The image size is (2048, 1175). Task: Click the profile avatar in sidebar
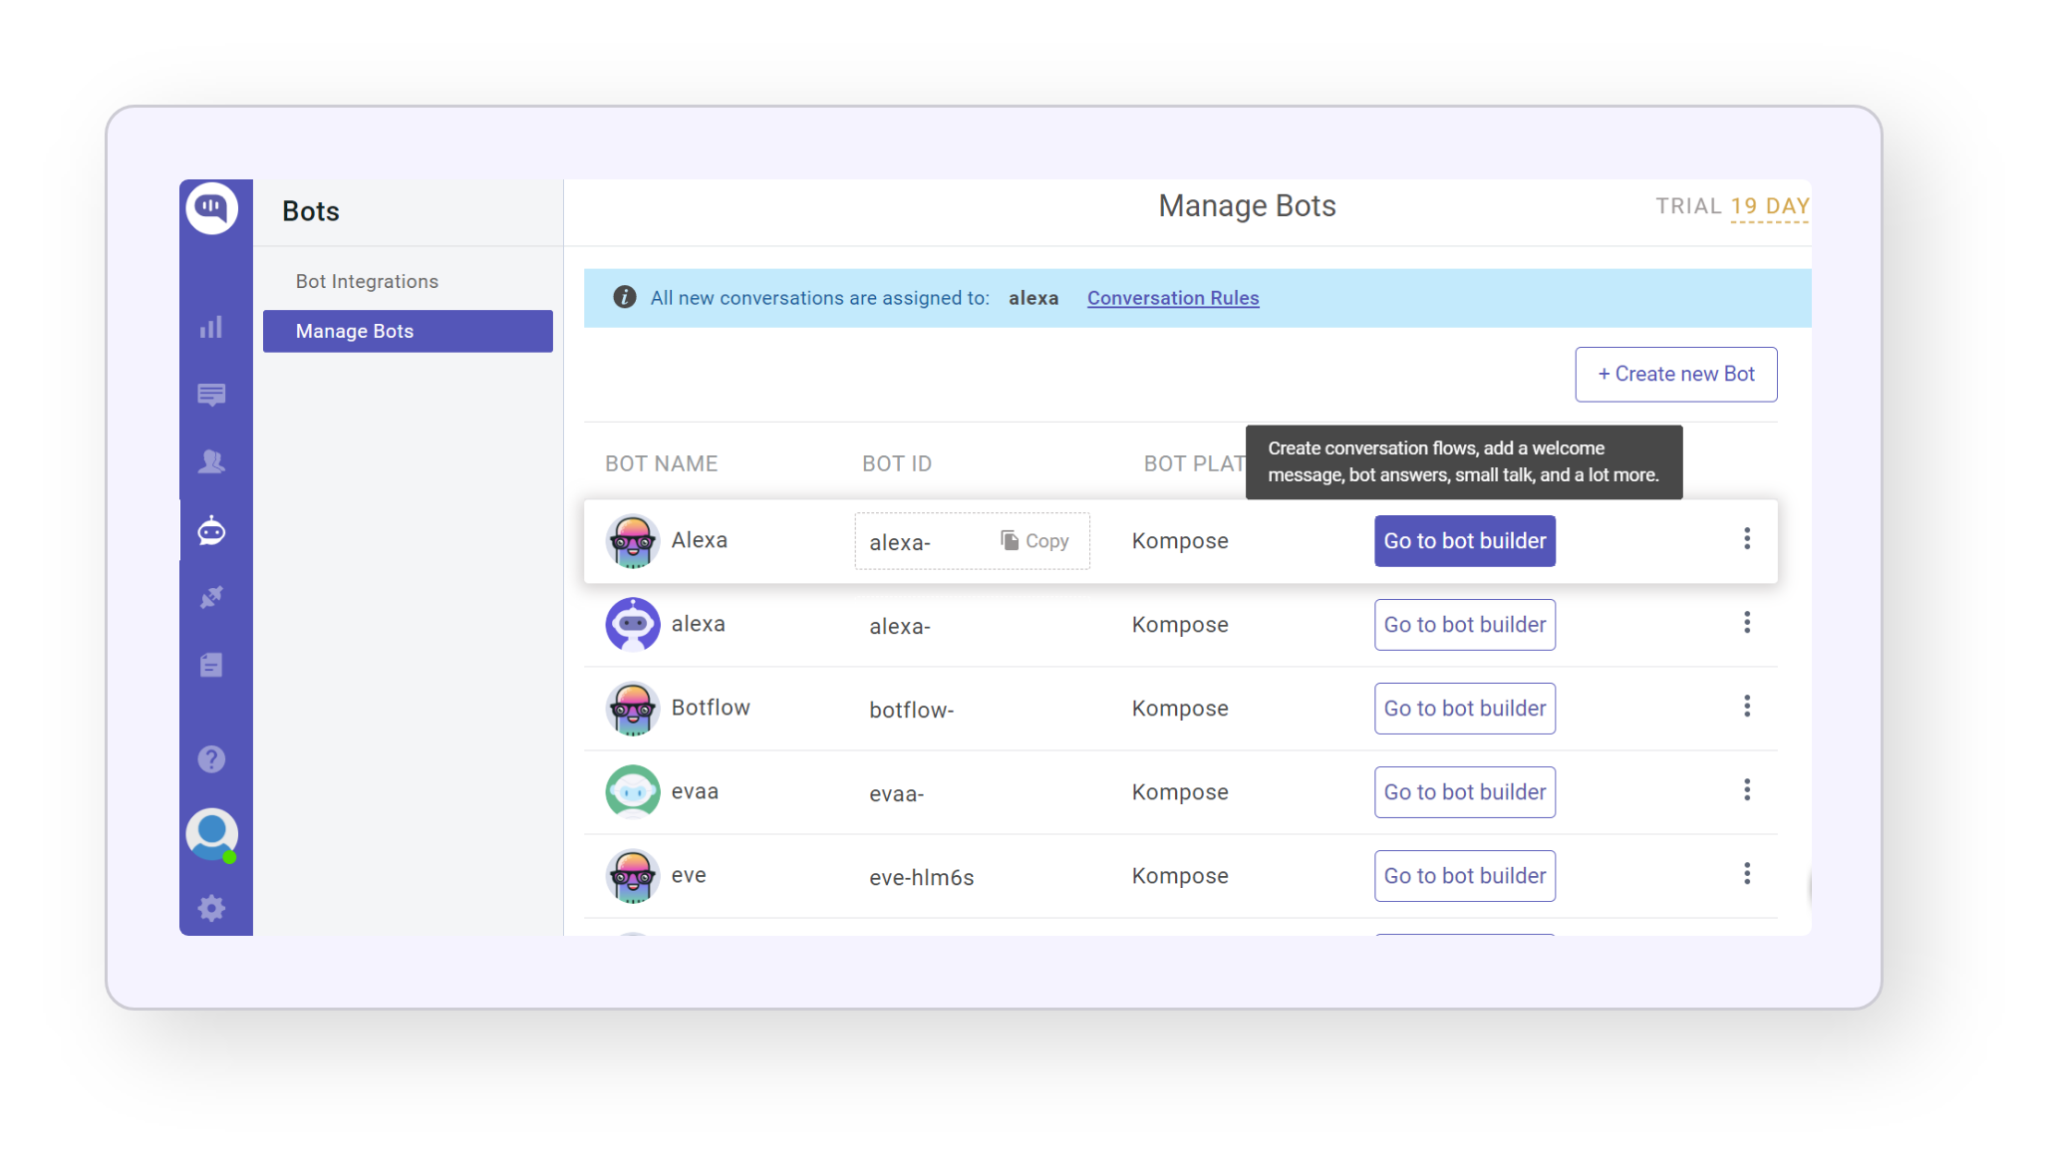pos(211,832)
